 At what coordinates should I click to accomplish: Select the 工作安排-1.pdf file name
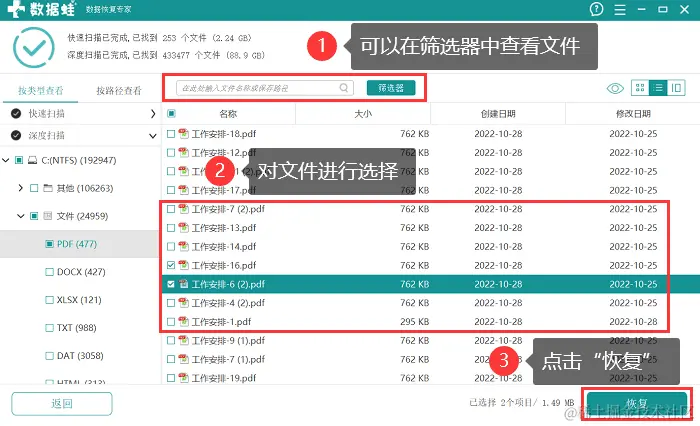[x=221, y=322]
